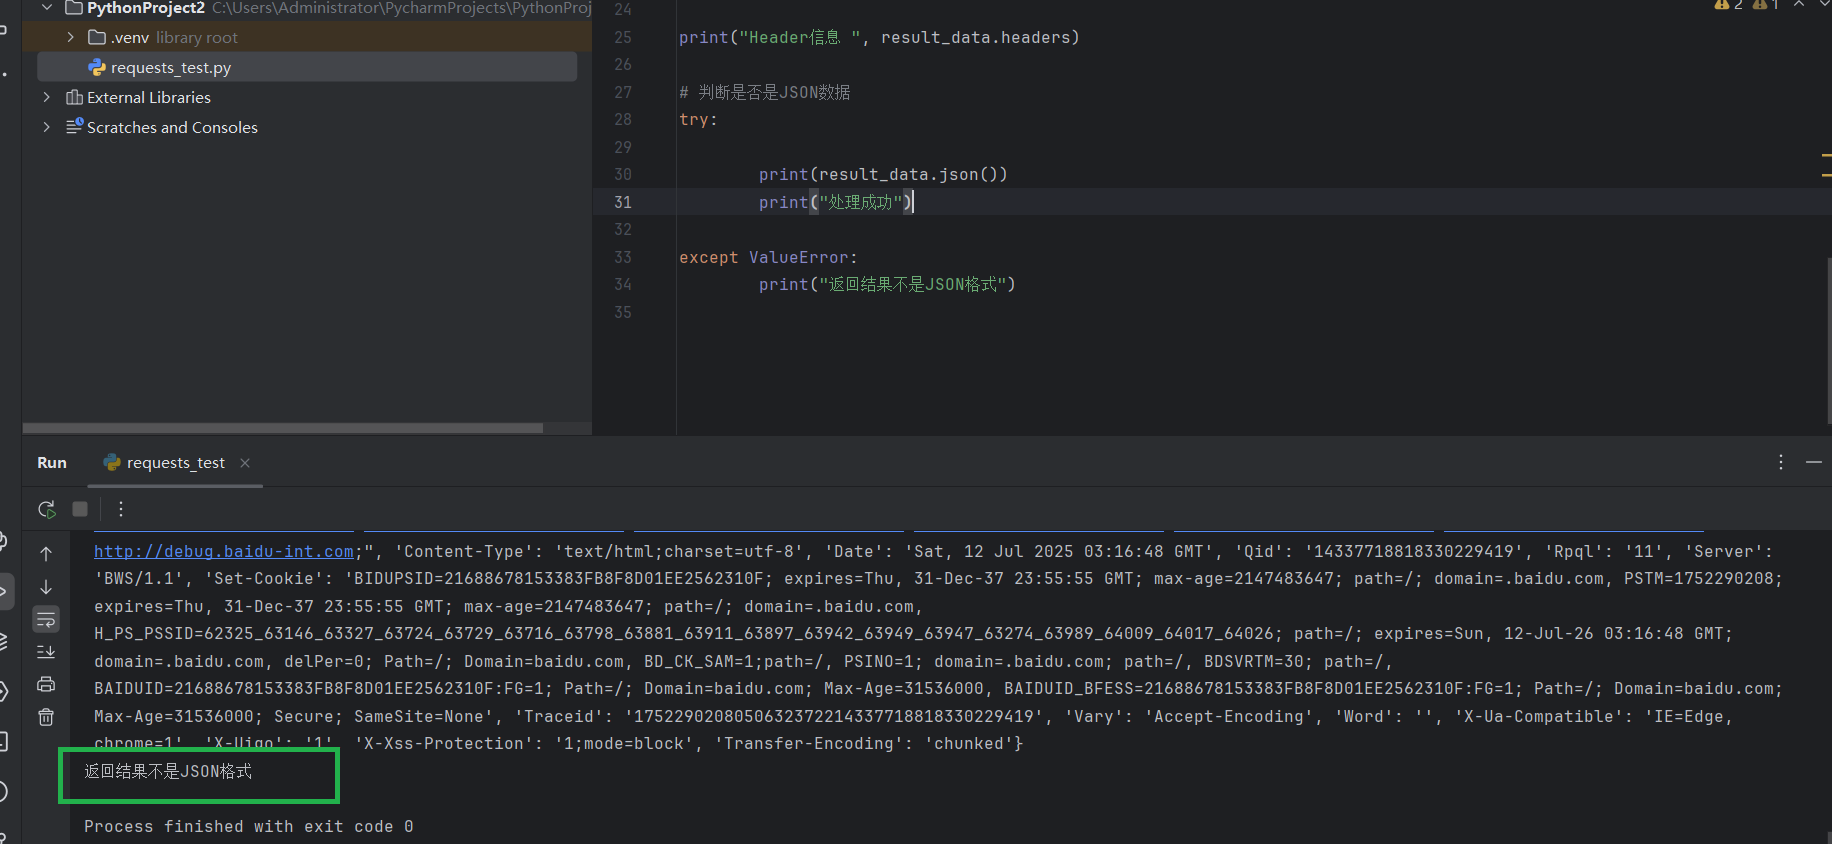Screen dimensions: 1832x848
Task: Click the print("返回结果不是JSON格式") code line
Action: 887,284
